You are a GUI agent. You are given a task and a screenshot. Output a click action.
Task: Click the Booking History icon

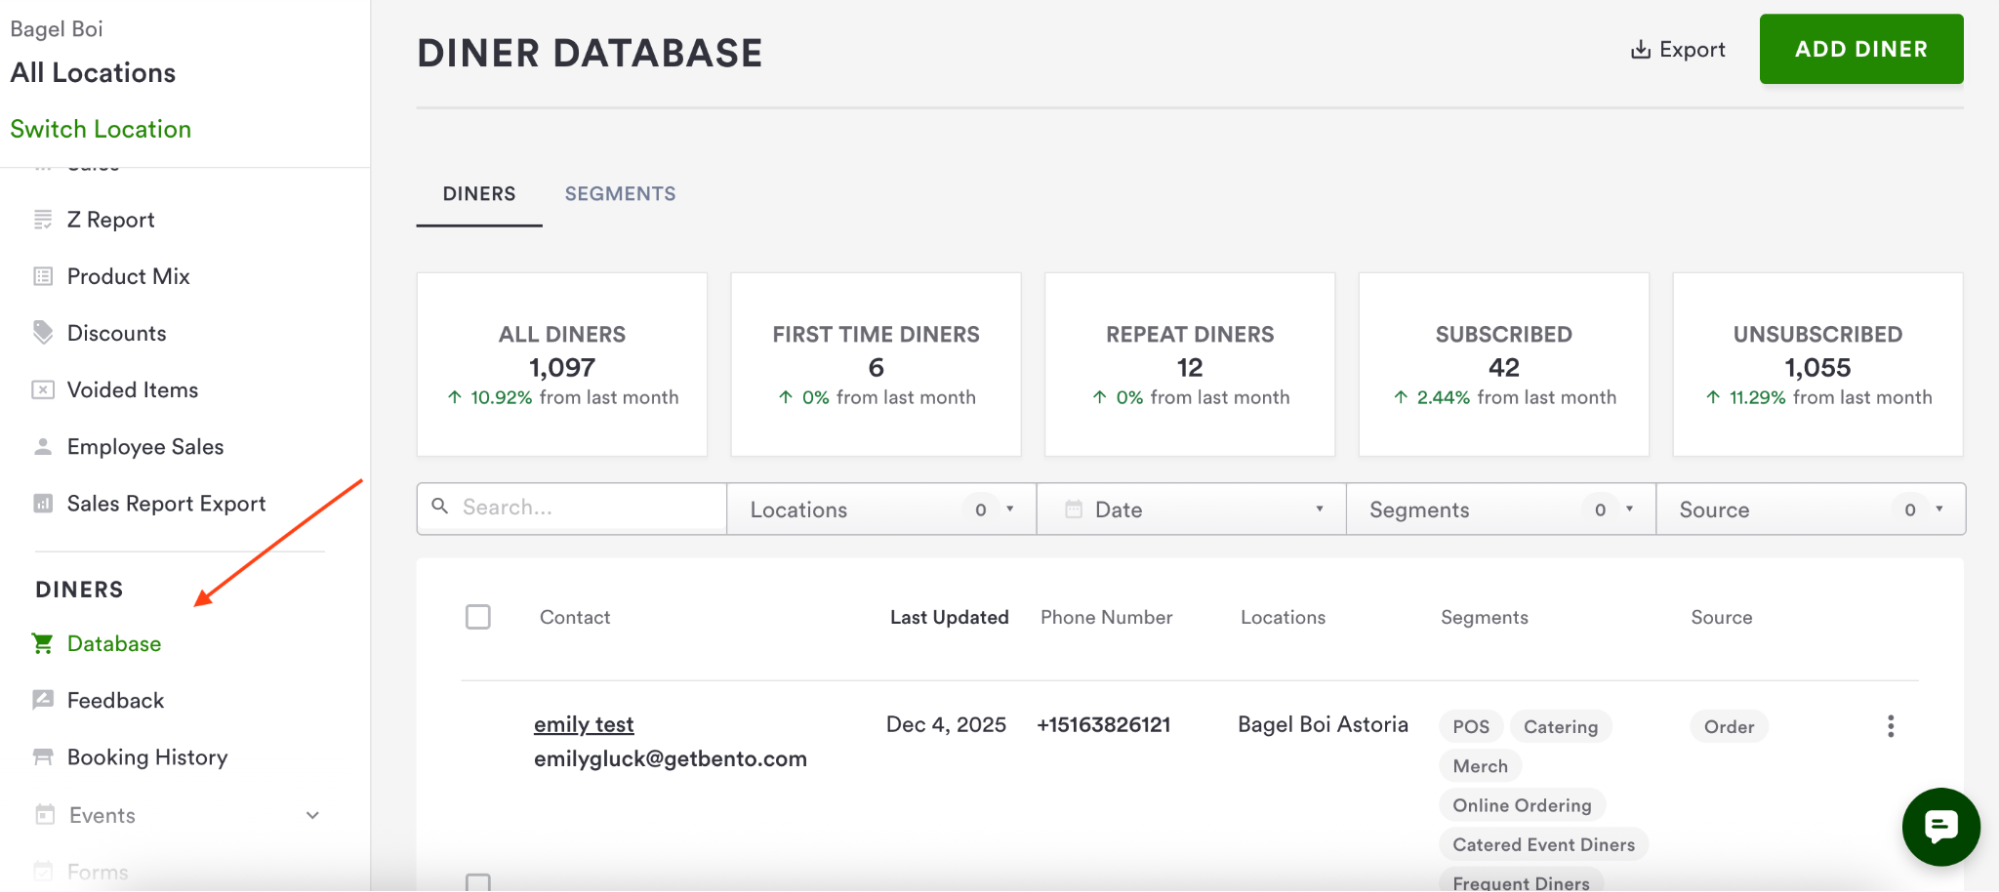[43, 758]
